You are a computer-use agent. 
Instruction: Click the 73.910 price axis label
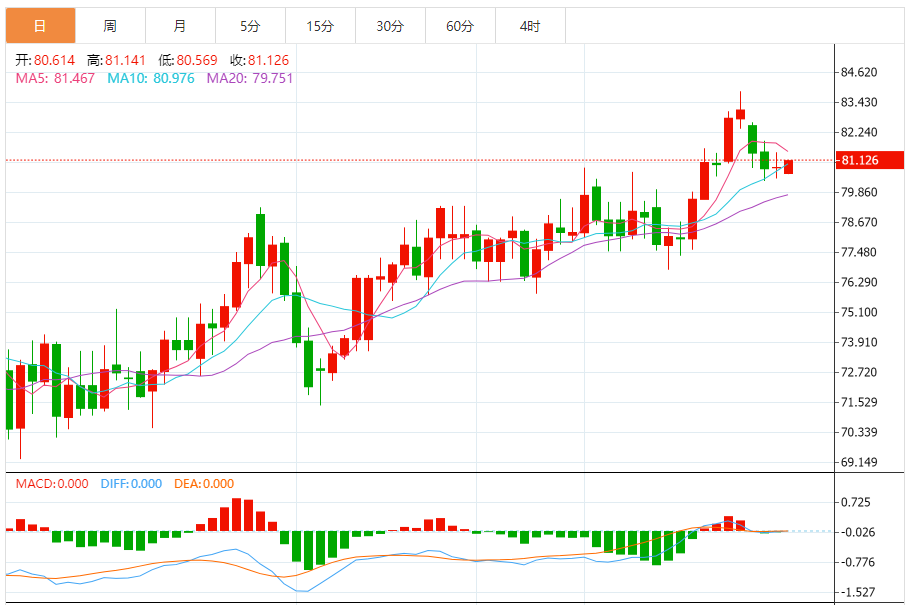click(x=859, y=342)
